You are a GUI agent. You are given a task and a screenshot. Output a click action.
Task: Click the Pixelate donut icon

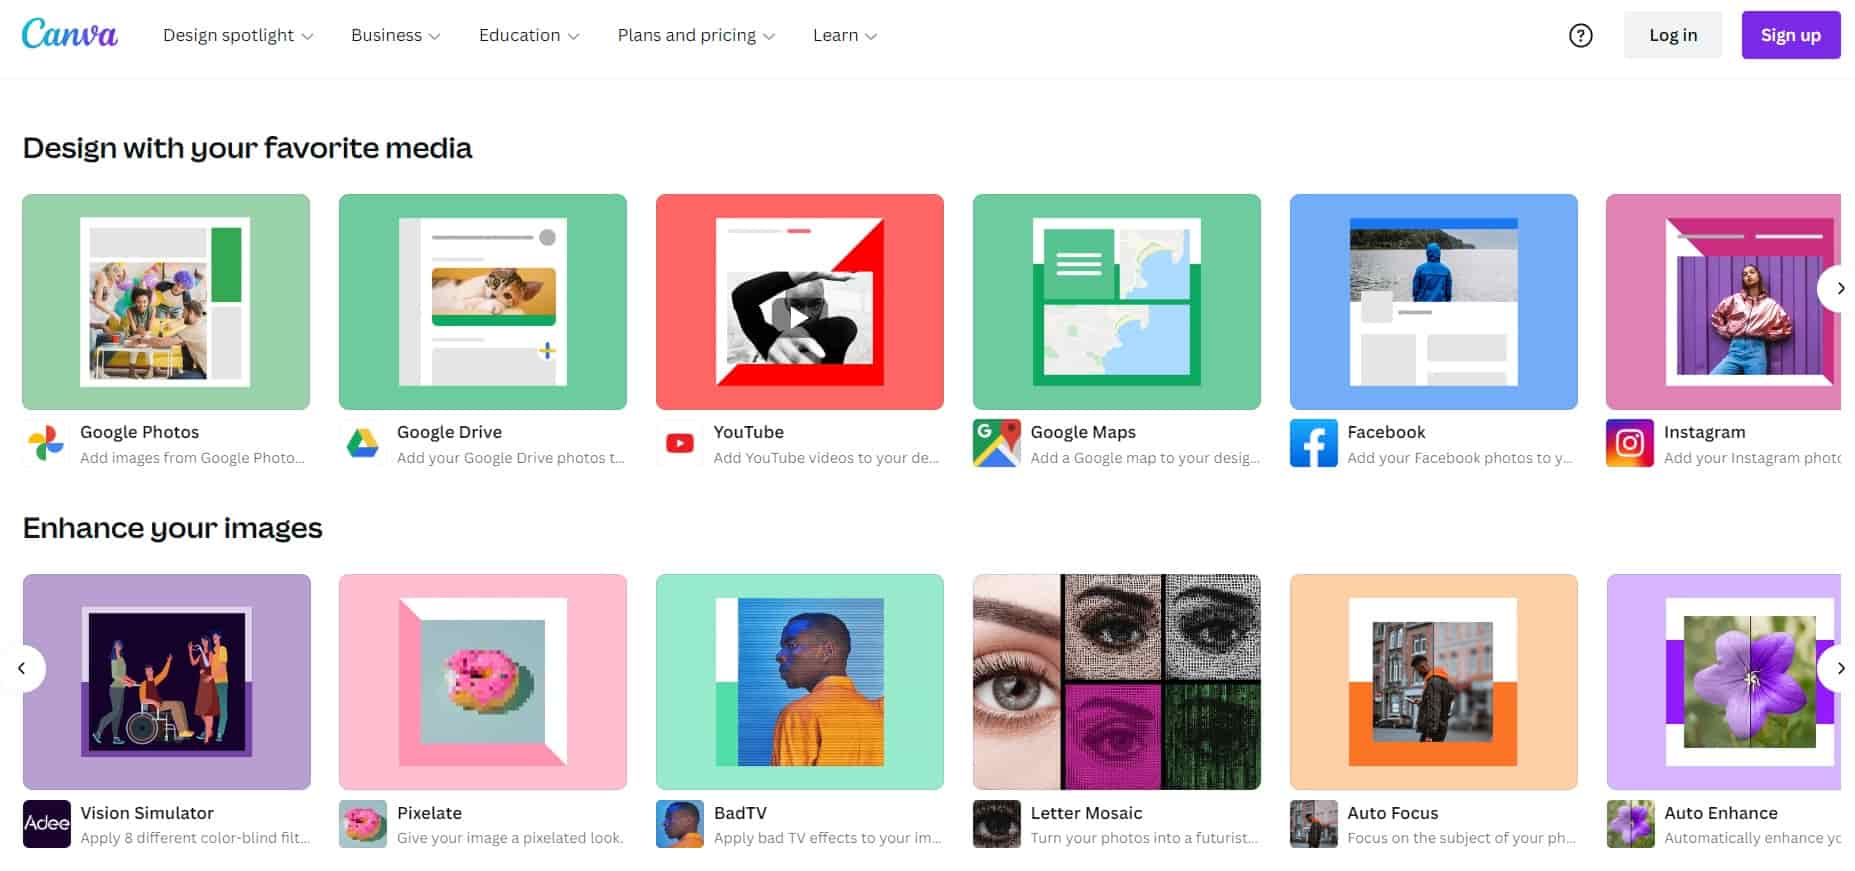click(363, 824)
